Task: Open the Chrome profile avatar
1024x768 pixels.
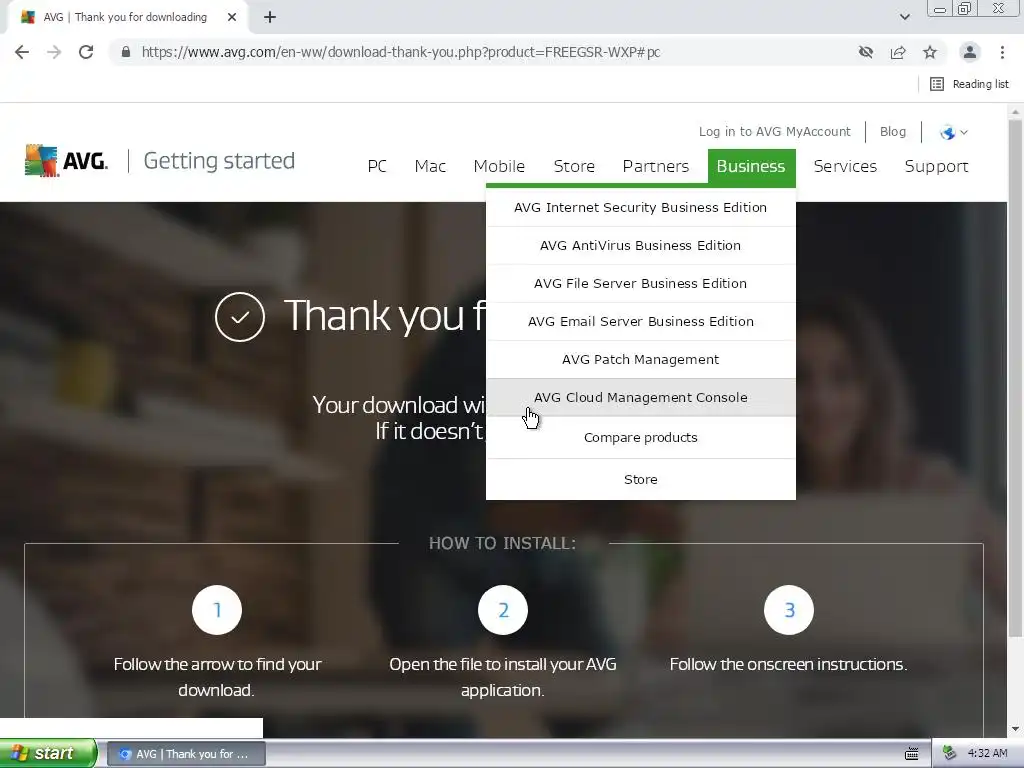Action: tap(970, 52)
